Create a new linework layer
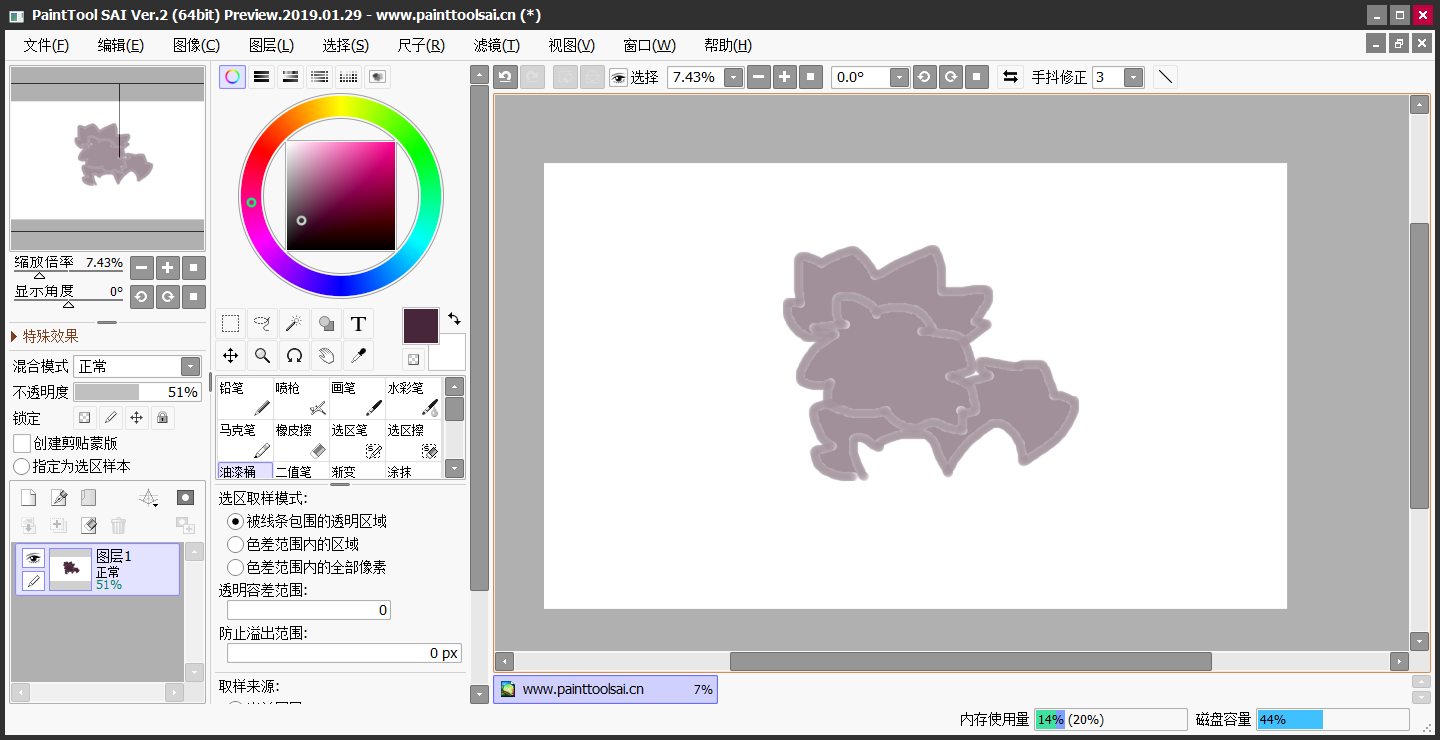Image resolution: width=1440 pixels, height=740 pixels. [x=59, y=497]
